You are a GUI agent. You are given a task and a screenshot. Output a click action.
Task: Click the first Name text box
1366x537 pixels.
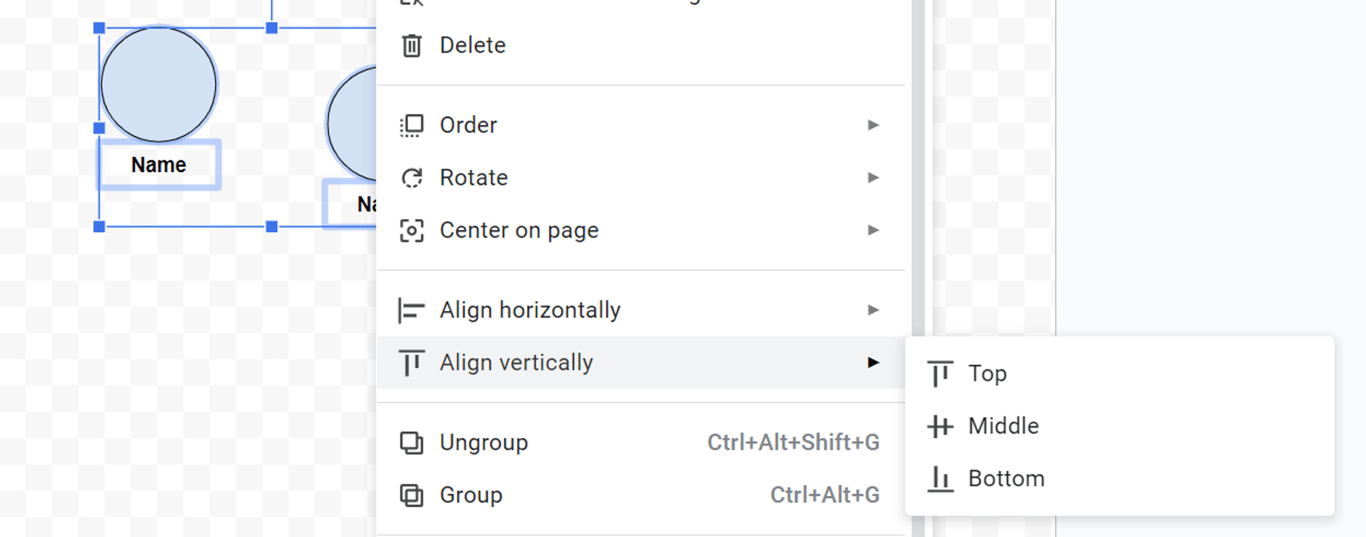point(159,165)
